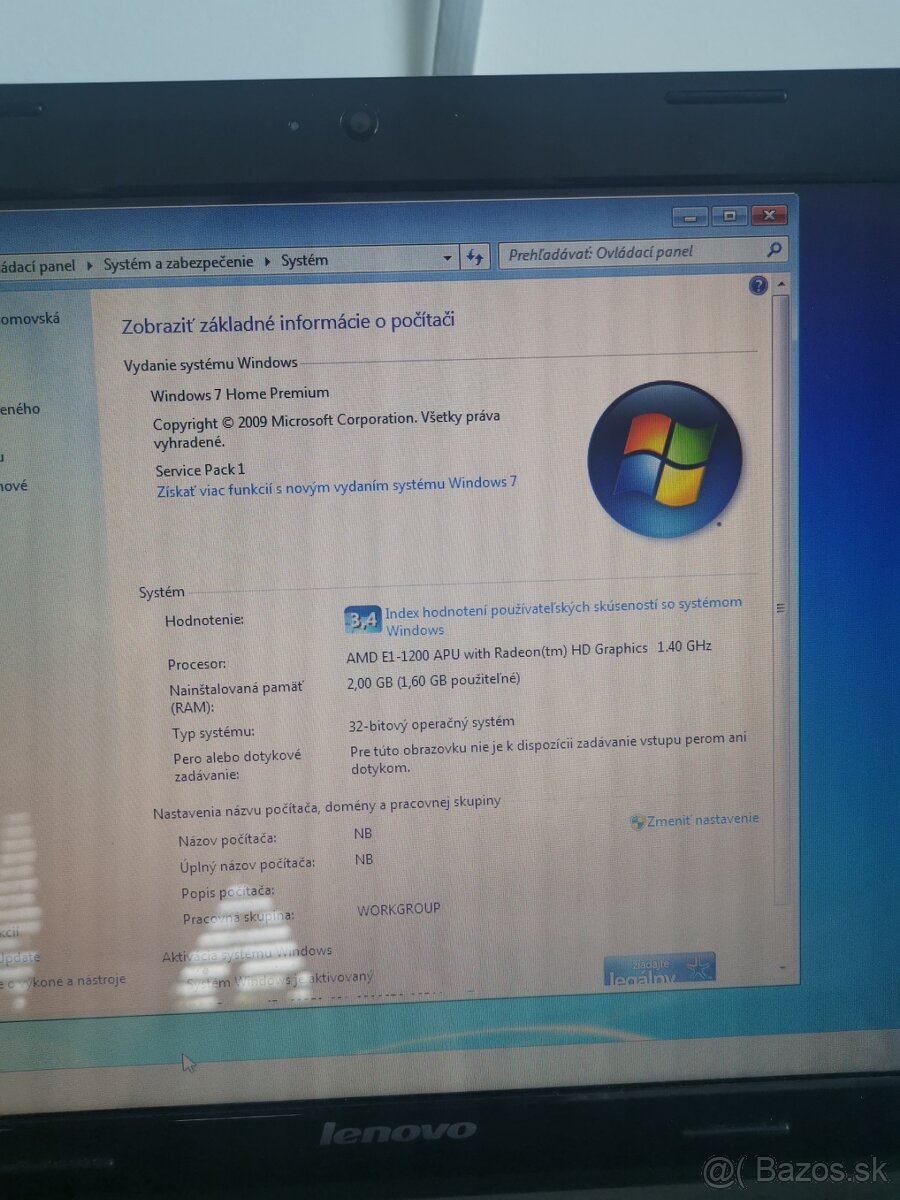The image size is (900, 1200).
Task: Click the Refresh icon in the address bar
Action: [473, 257]
